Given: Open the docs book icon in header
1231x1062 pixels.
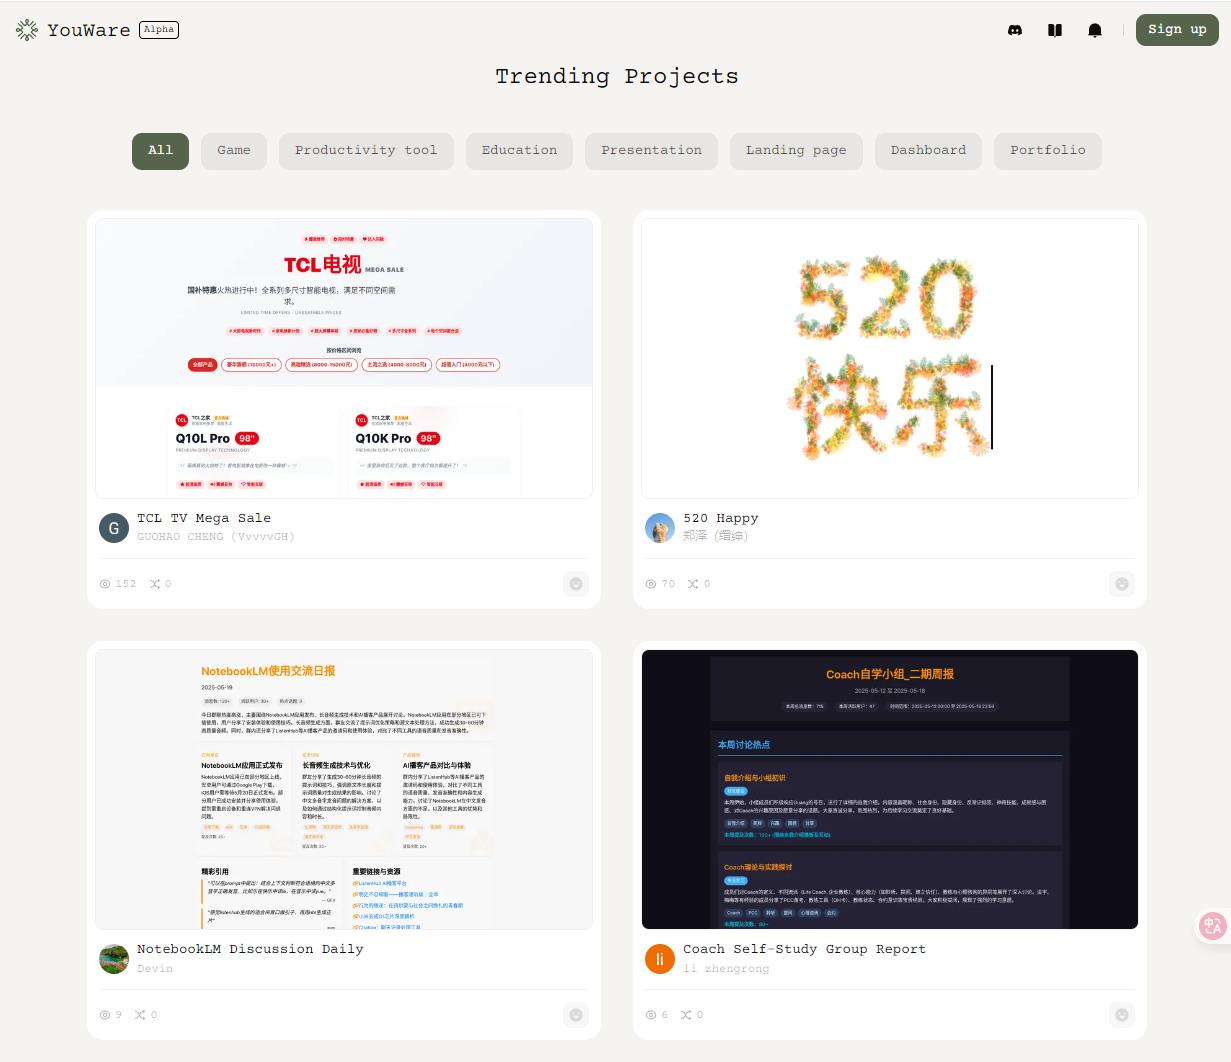Looking at the screenshot, I should click(x=1055, y=30).
